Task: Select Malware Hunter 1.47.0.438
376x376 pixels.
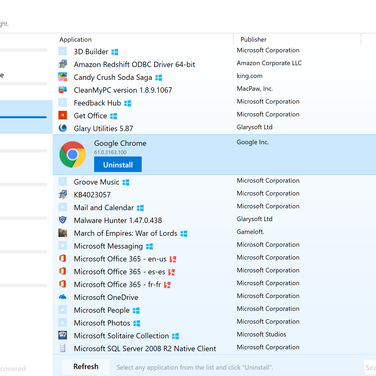Action: [118, 220]
